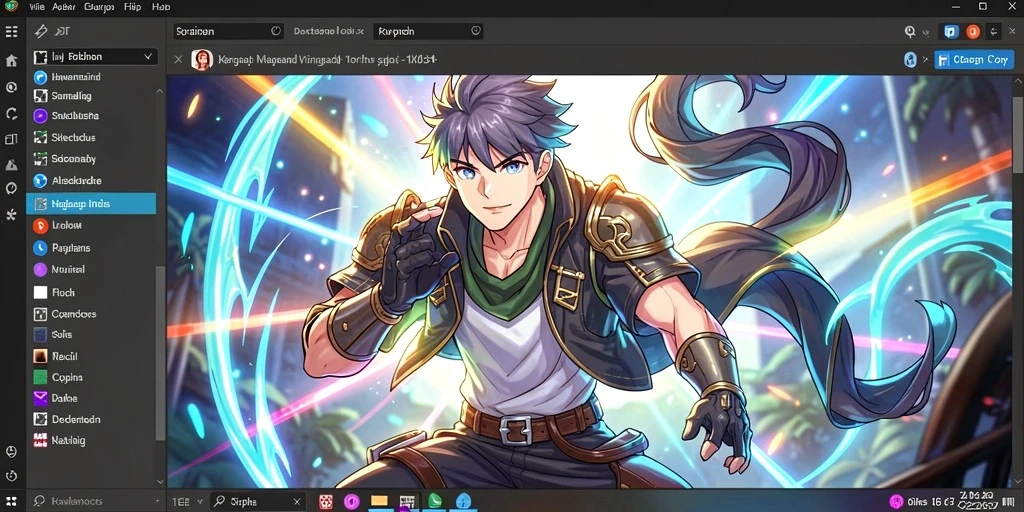Open the Aoher menu in menu bar

click(x=63, y=7)
